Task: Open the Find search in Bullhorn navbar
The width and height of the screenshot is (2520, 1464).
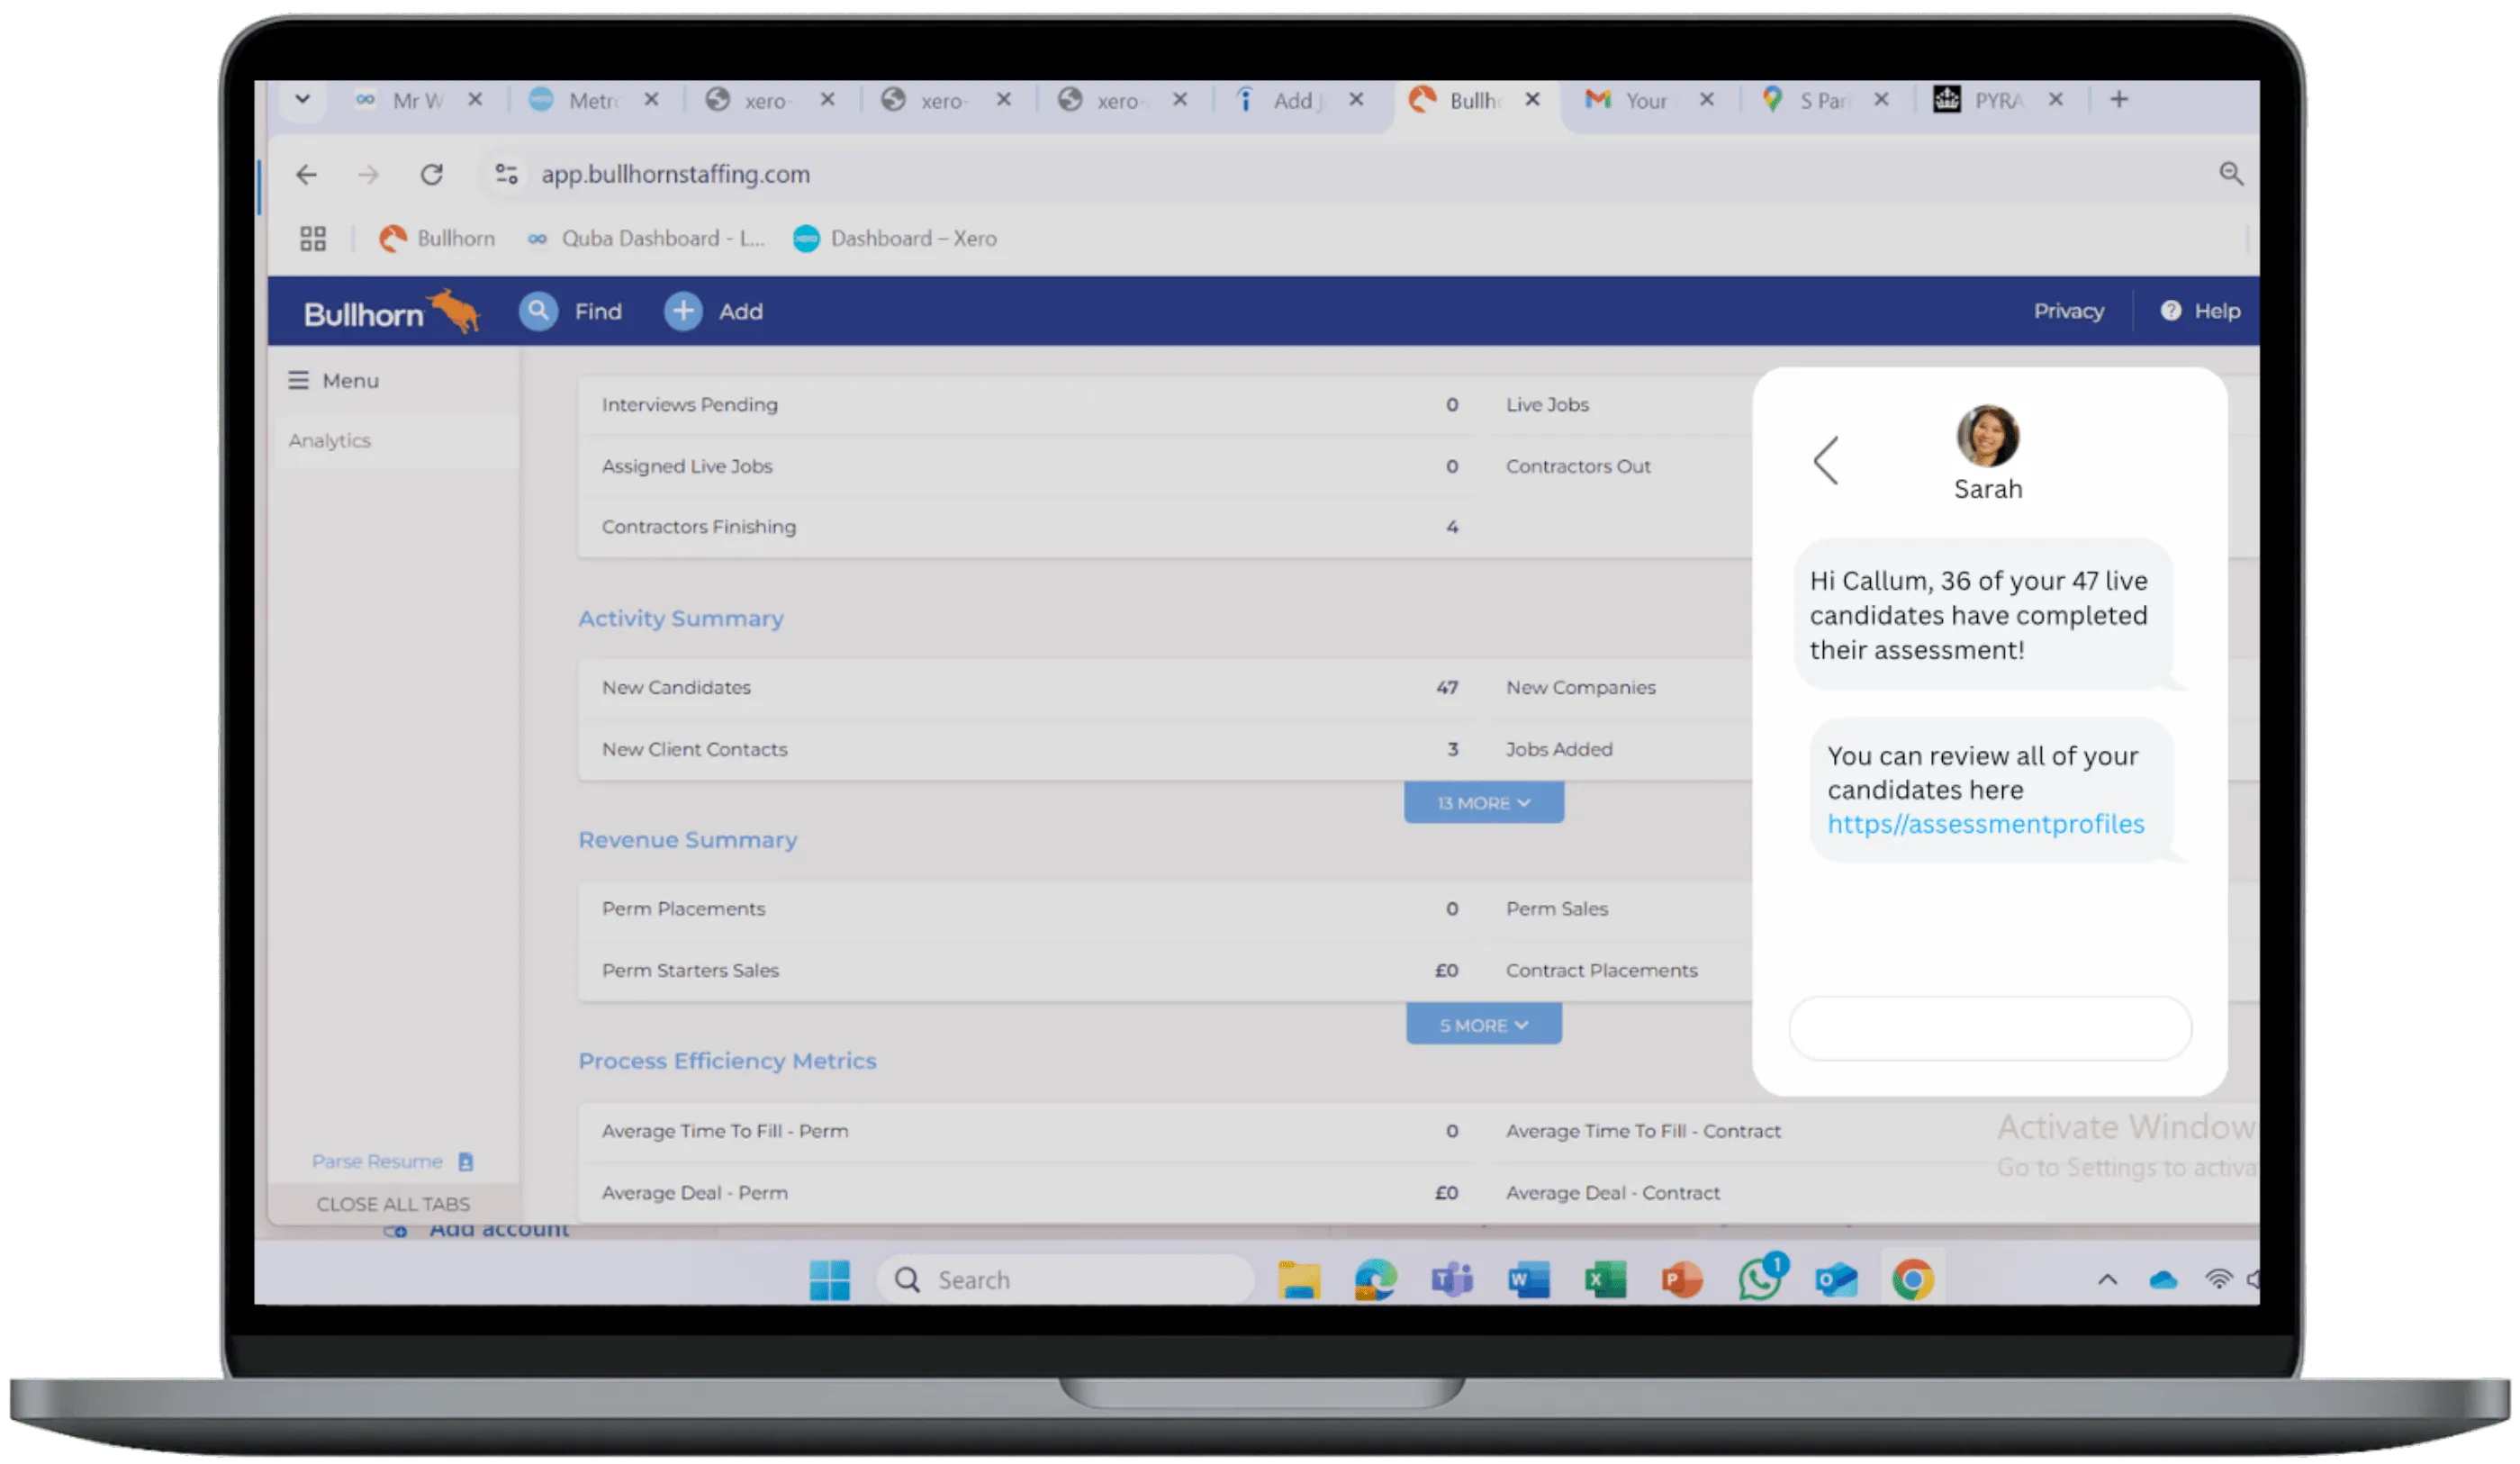Action: click(x=540, y=311)
